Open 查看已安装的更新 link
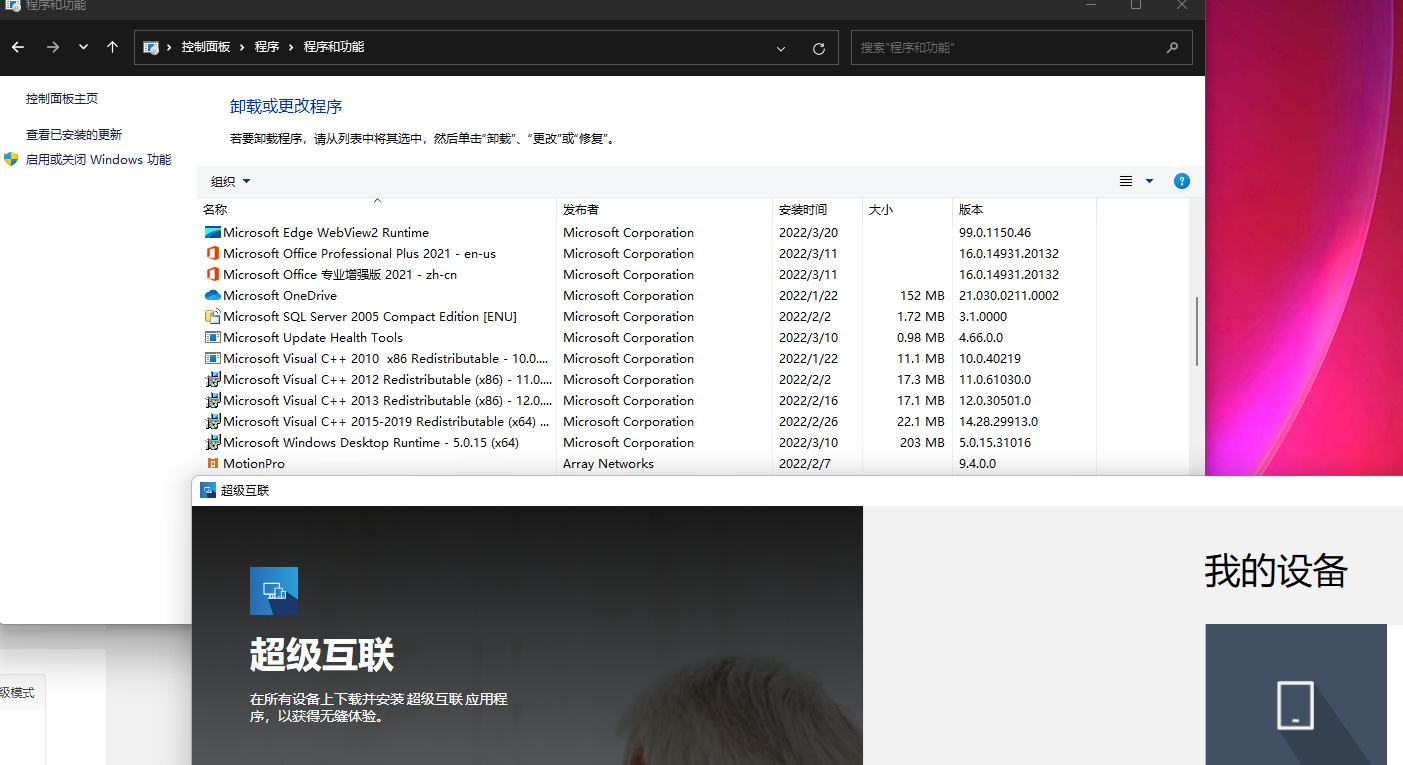 [x=74, y=134]
